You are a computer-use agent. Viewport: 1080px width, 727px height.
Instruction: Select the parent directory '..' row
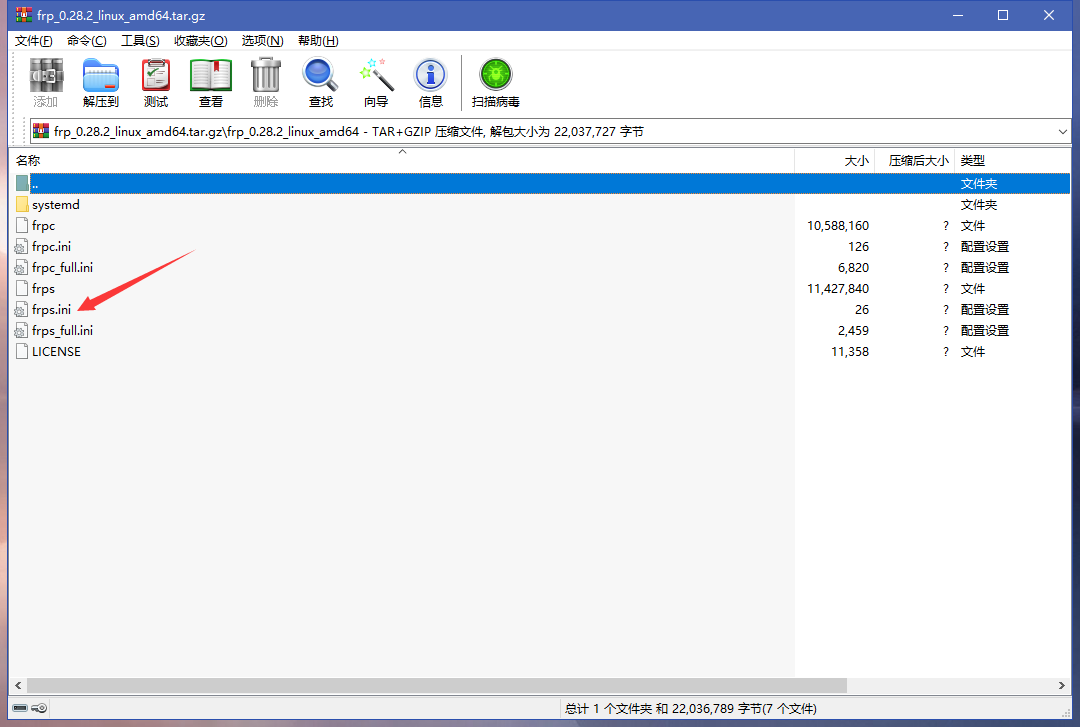coord(541,183)
